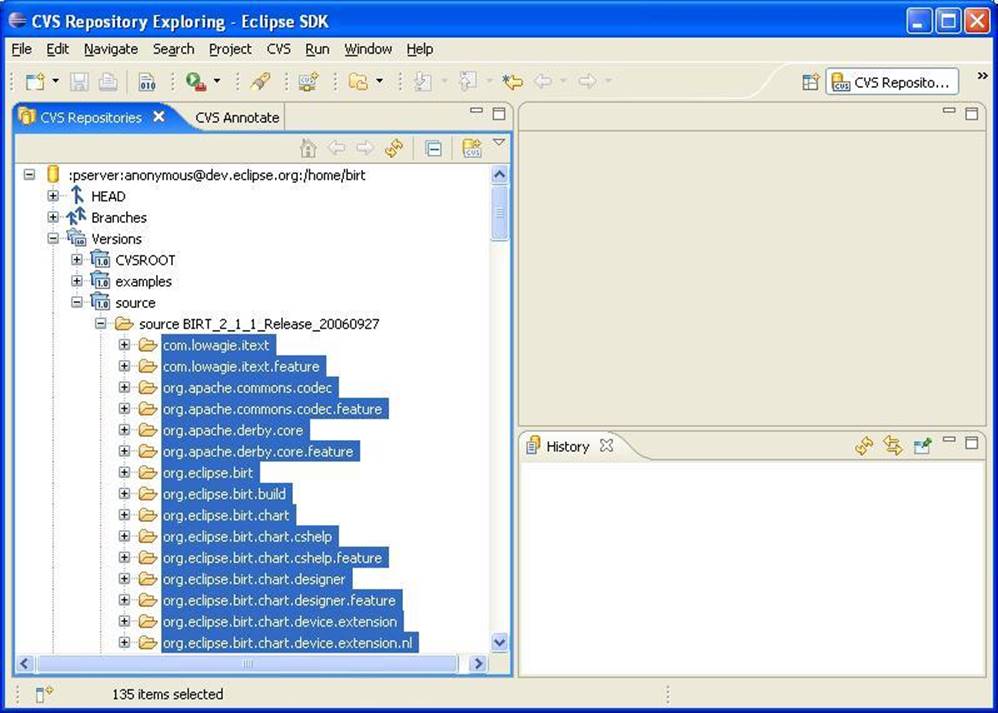The image size is (998, 713).
Task: Close the History view tab
Action: 606,446
